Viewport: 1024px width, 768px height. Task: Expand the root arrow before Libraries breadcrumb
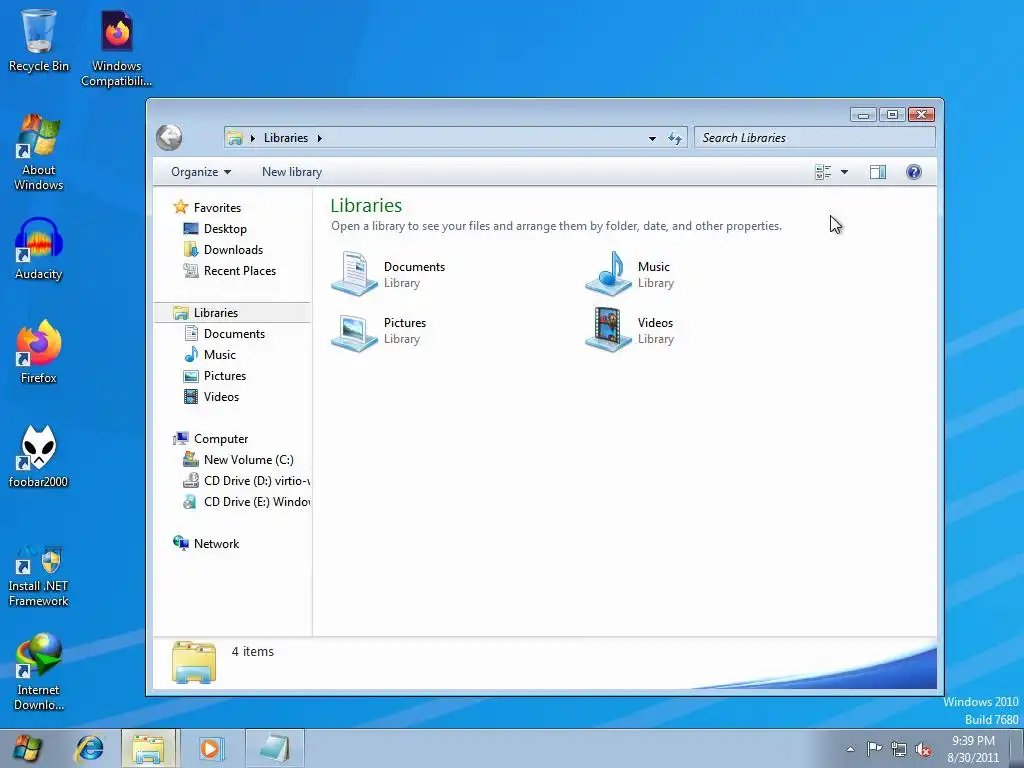(x=253, y=138)
